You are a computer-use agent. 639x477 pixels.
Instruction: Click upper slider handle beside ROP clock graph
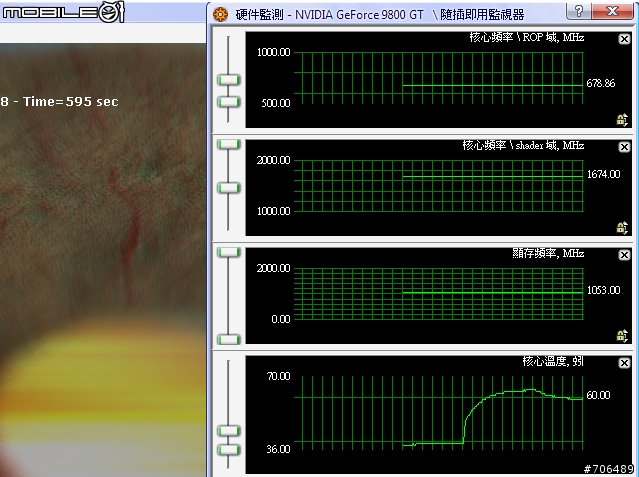pyautogui.click(x=229, y=80)
